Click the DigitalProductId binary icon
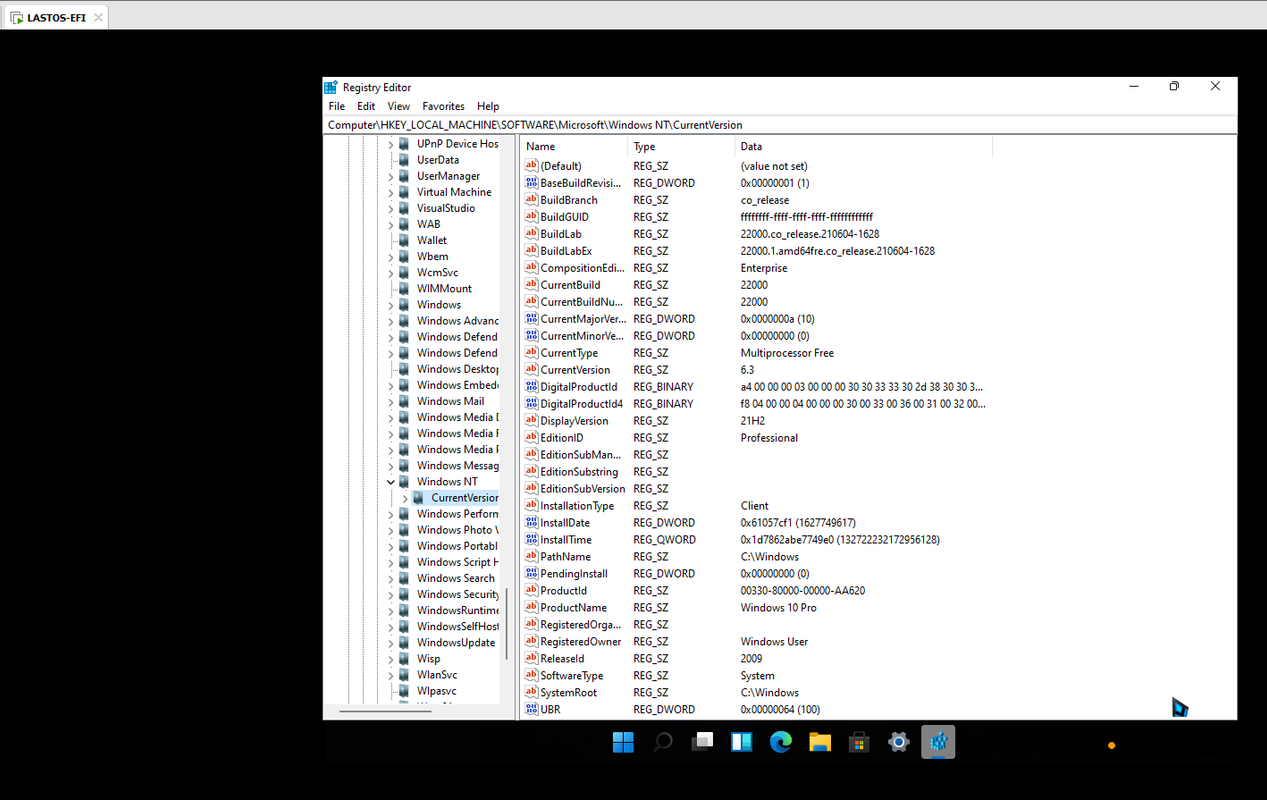 click(531, 386)
